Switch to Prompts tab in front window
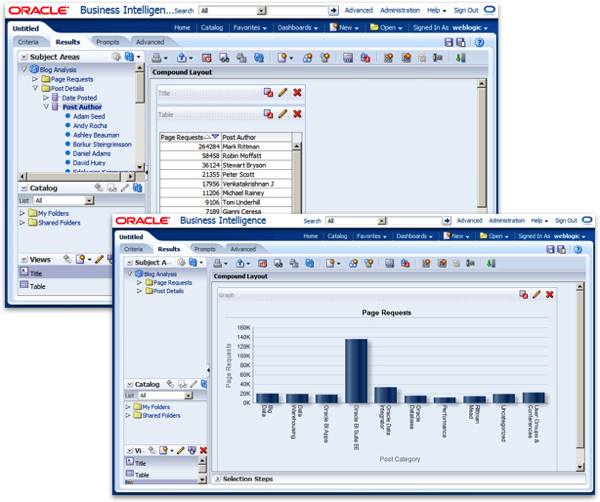 [x=205, y=249]
